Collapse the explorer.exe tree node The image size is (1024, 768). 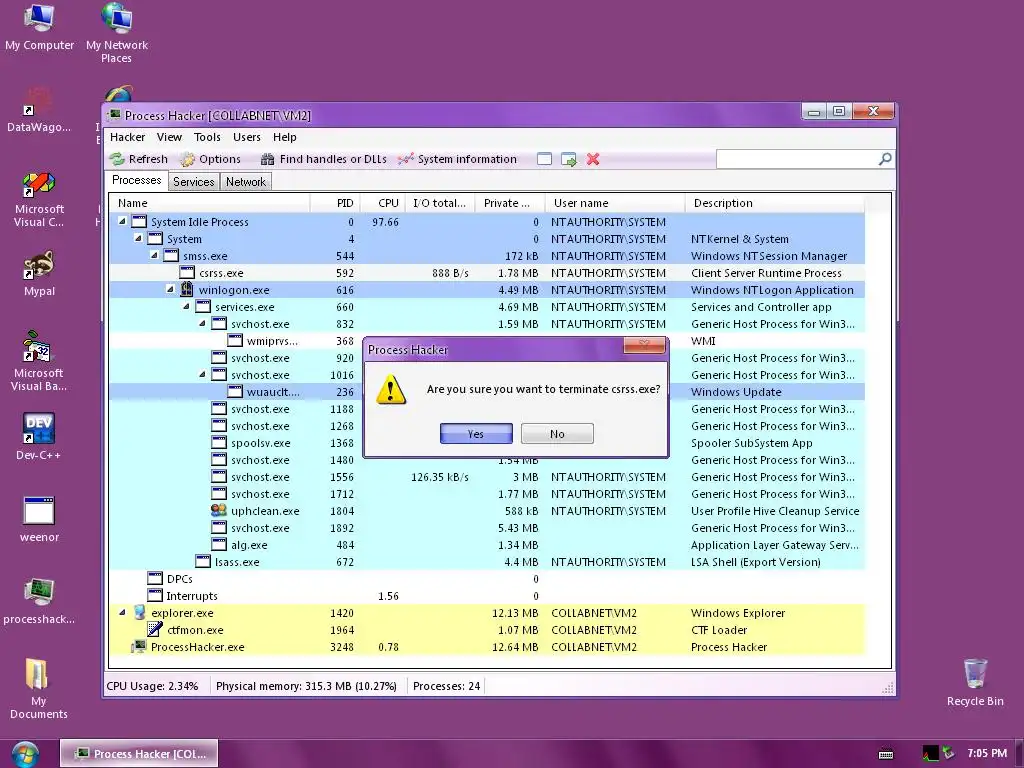click(x=122, y=613)
